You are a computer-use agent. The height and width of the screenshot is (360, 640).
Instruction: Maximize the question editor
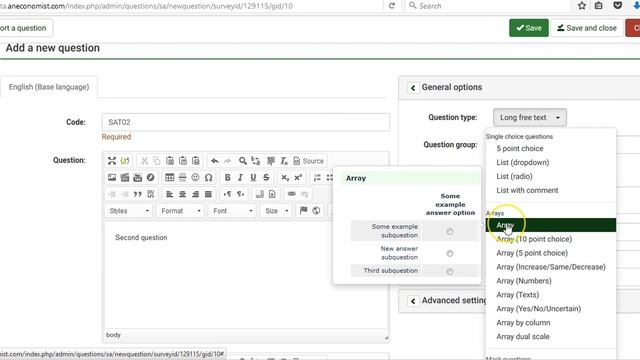[112, 161]
